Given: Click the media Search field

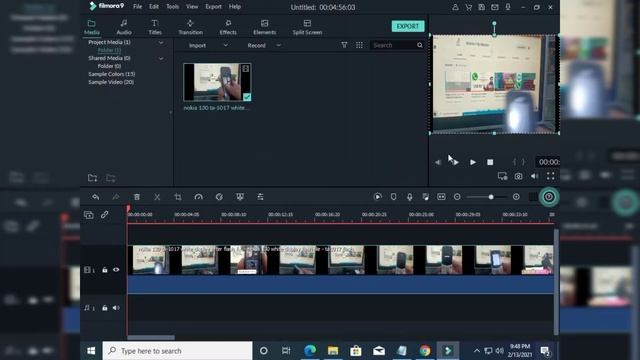Looking at the screenshot, I should point(394,45).
